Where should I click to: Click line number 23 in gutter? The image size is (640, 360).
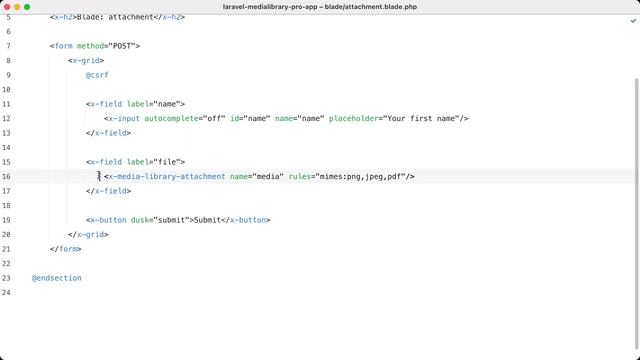pos(6,278)
